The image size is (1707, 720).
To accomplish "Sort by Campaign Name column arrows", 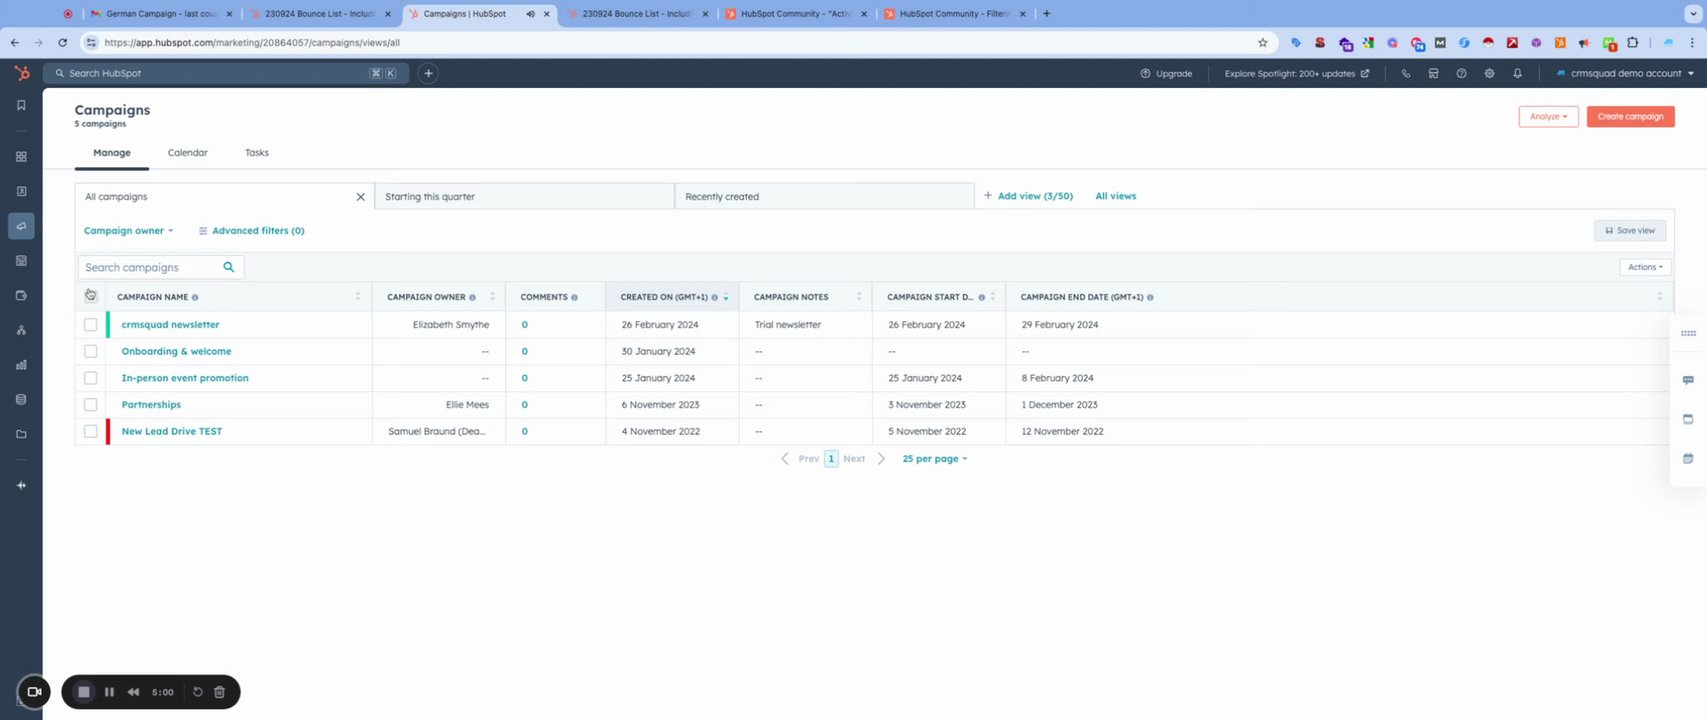I will (358, 297).
